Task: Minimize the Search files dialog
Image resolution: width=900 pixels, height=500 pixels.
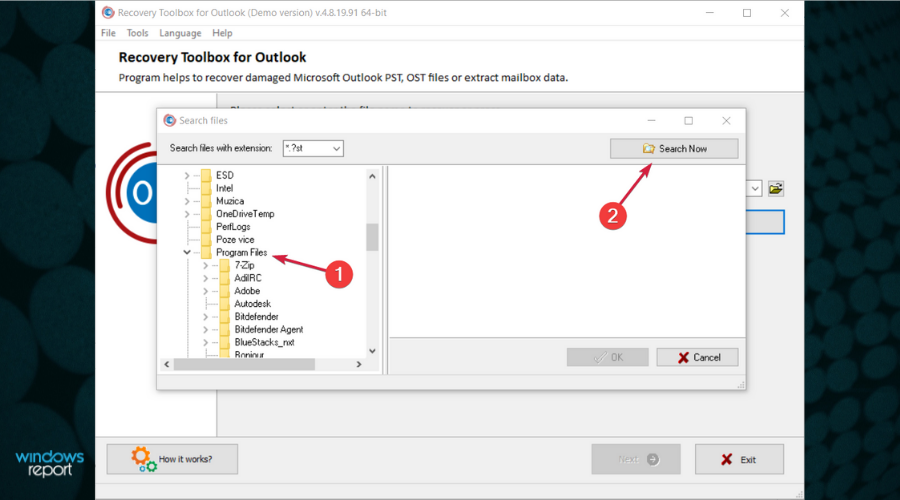Action: click(651, 121)
